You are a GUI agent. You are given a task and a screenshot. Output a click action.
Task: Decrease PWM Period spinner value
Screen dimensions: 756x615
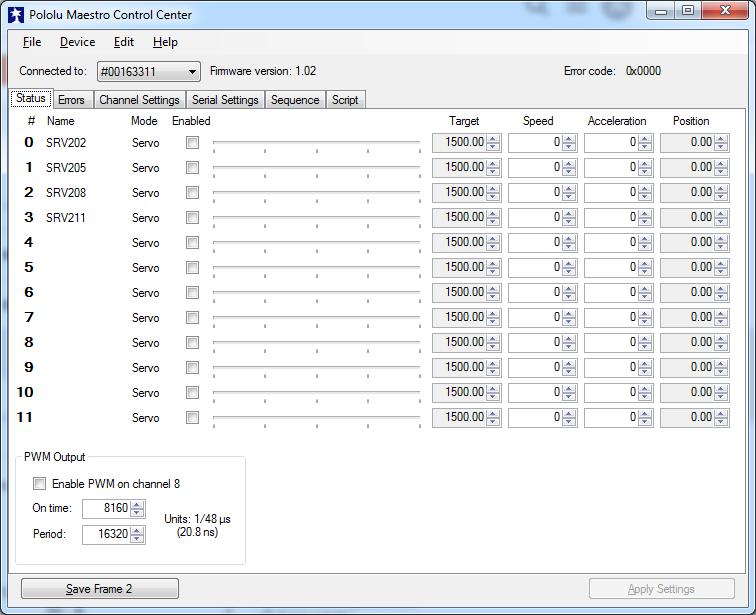[x=138, y=539]
